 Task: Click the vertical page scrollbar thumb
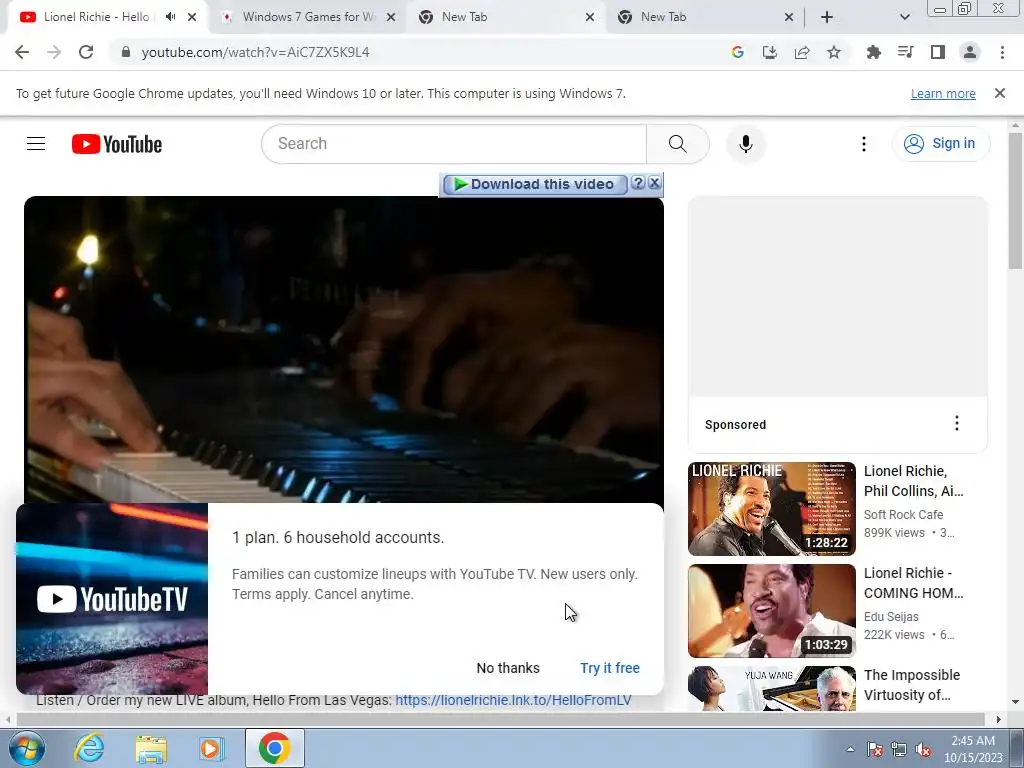pos(1015,200)
